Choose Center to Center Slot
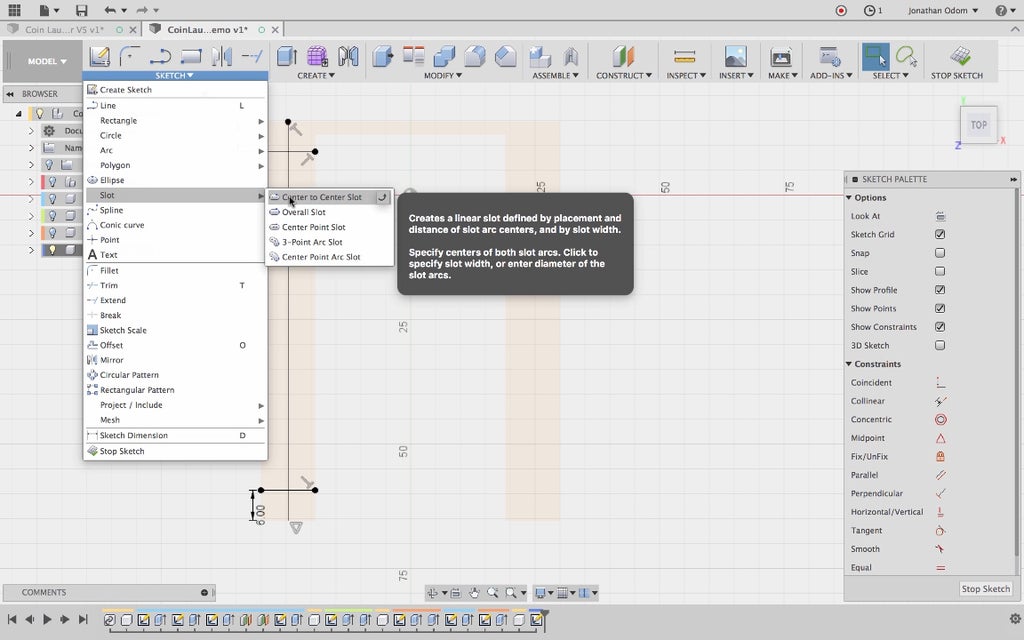Viewport: 1024px width, 640px height. tap(321, 197)
